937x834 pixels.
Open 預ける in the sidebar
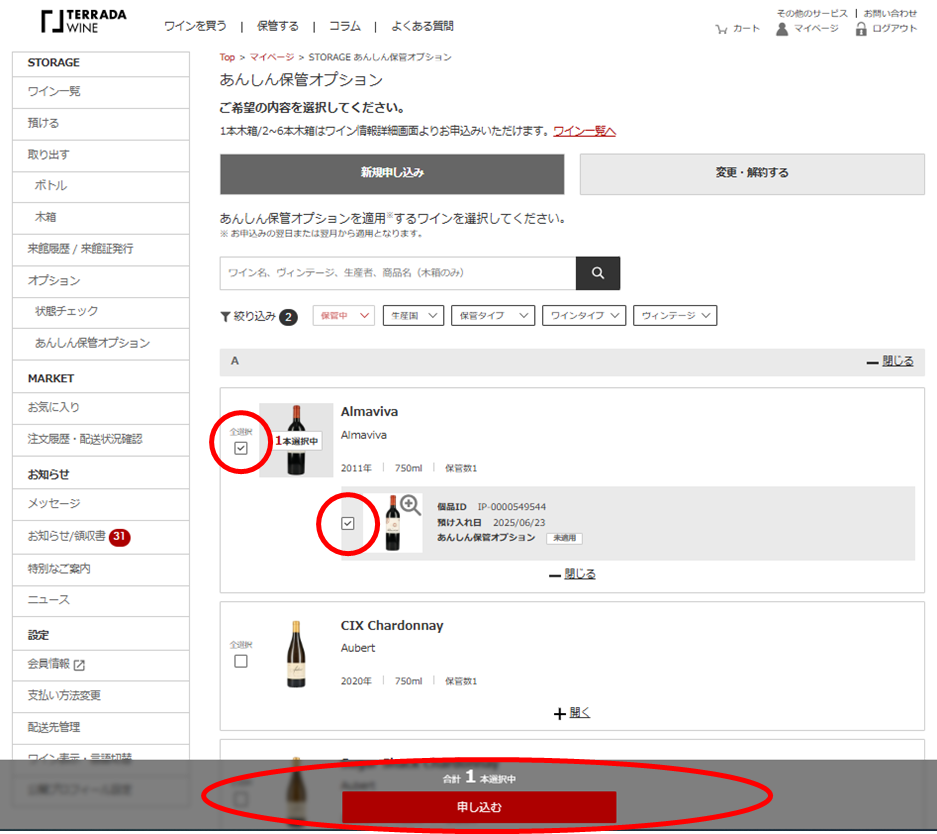101,124
